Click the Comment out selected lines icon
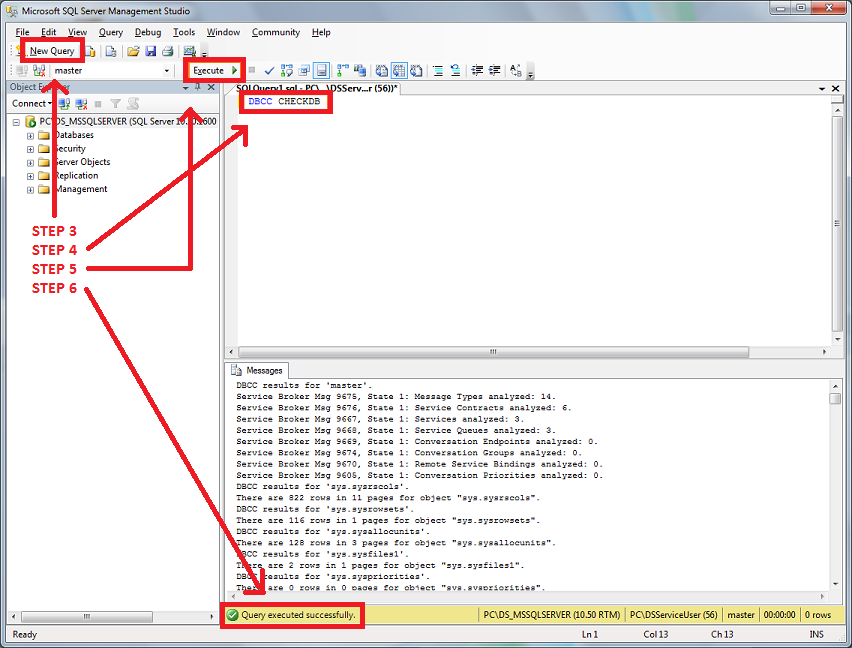852x648 pixels. (x=438, y=71)
